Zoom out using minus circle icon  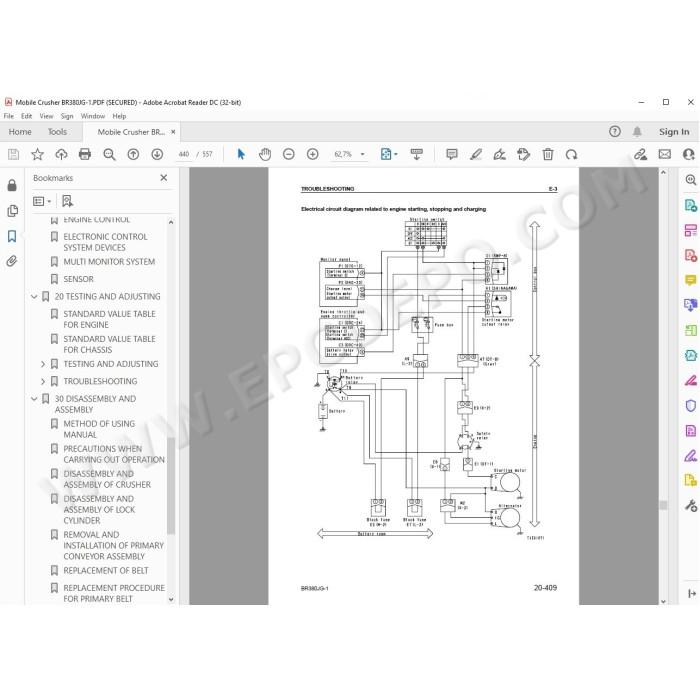pos(289,154)
